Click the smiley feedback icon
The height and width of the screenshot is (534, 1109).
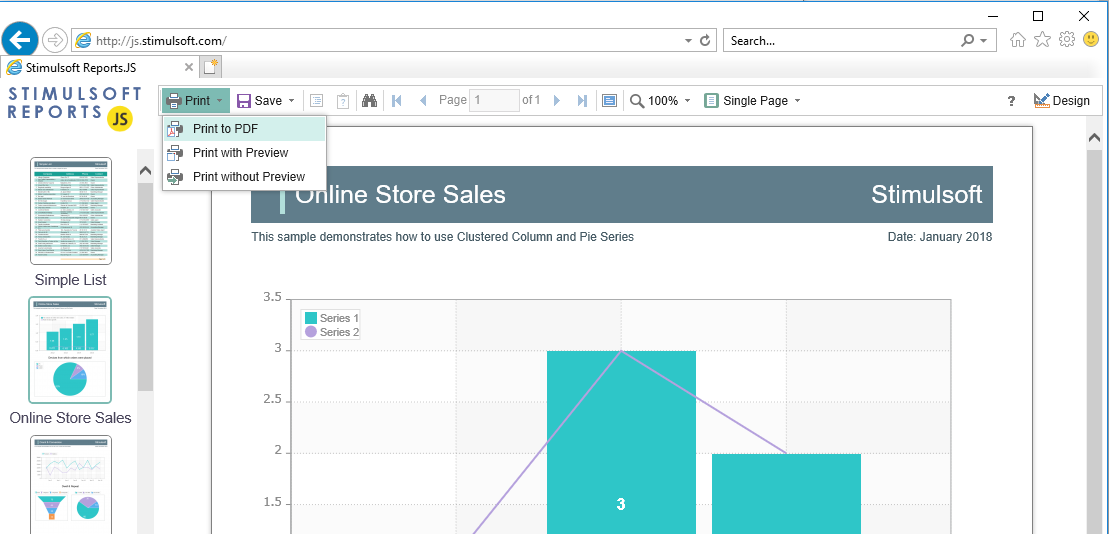1091,40
